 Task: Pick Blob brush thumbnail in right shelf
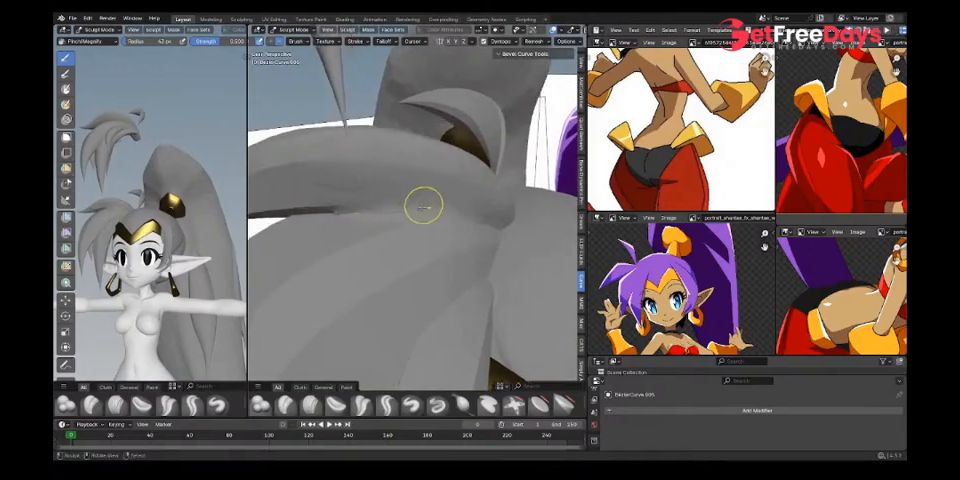(x=261, y=405)
